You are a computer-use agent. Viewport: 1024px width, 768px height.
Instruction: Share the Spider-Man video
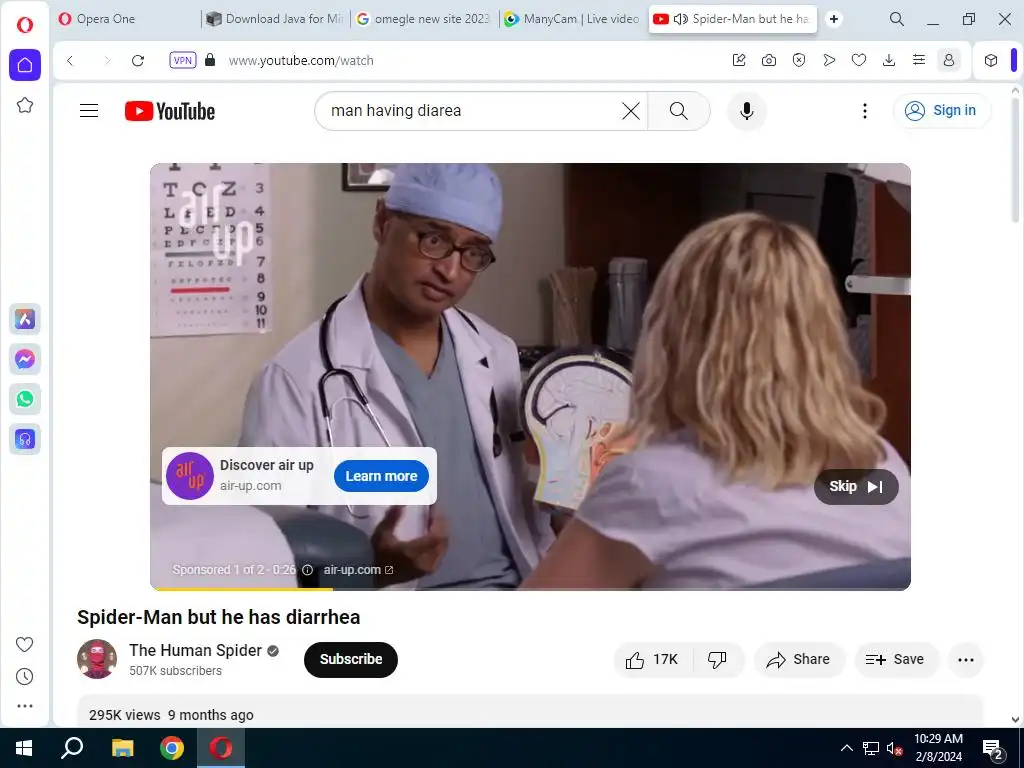(799, 660)
